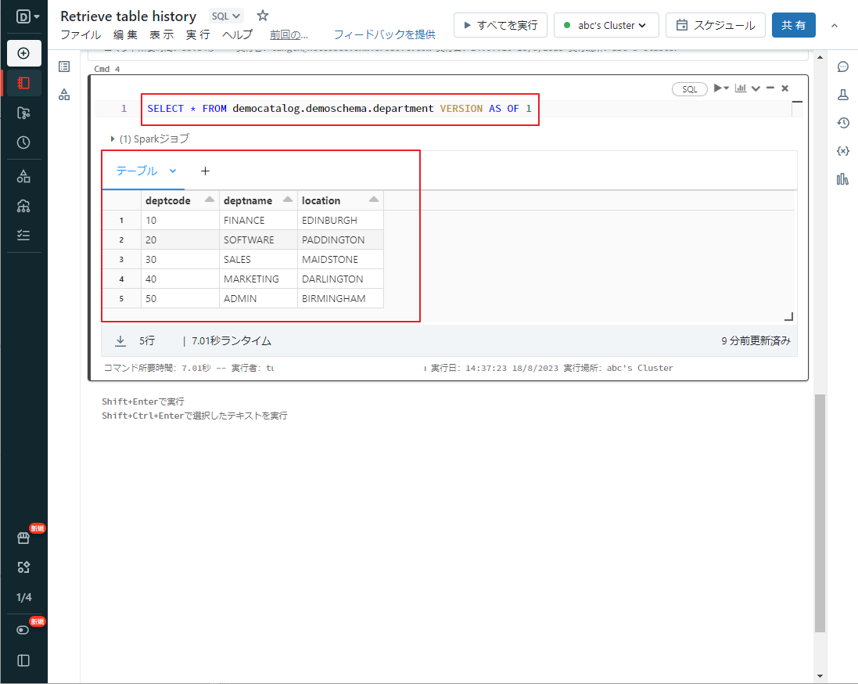This screenshot has width=858, height=684.
Task: Open the comments panel icon on right
Action: click(x=842, y=67)
